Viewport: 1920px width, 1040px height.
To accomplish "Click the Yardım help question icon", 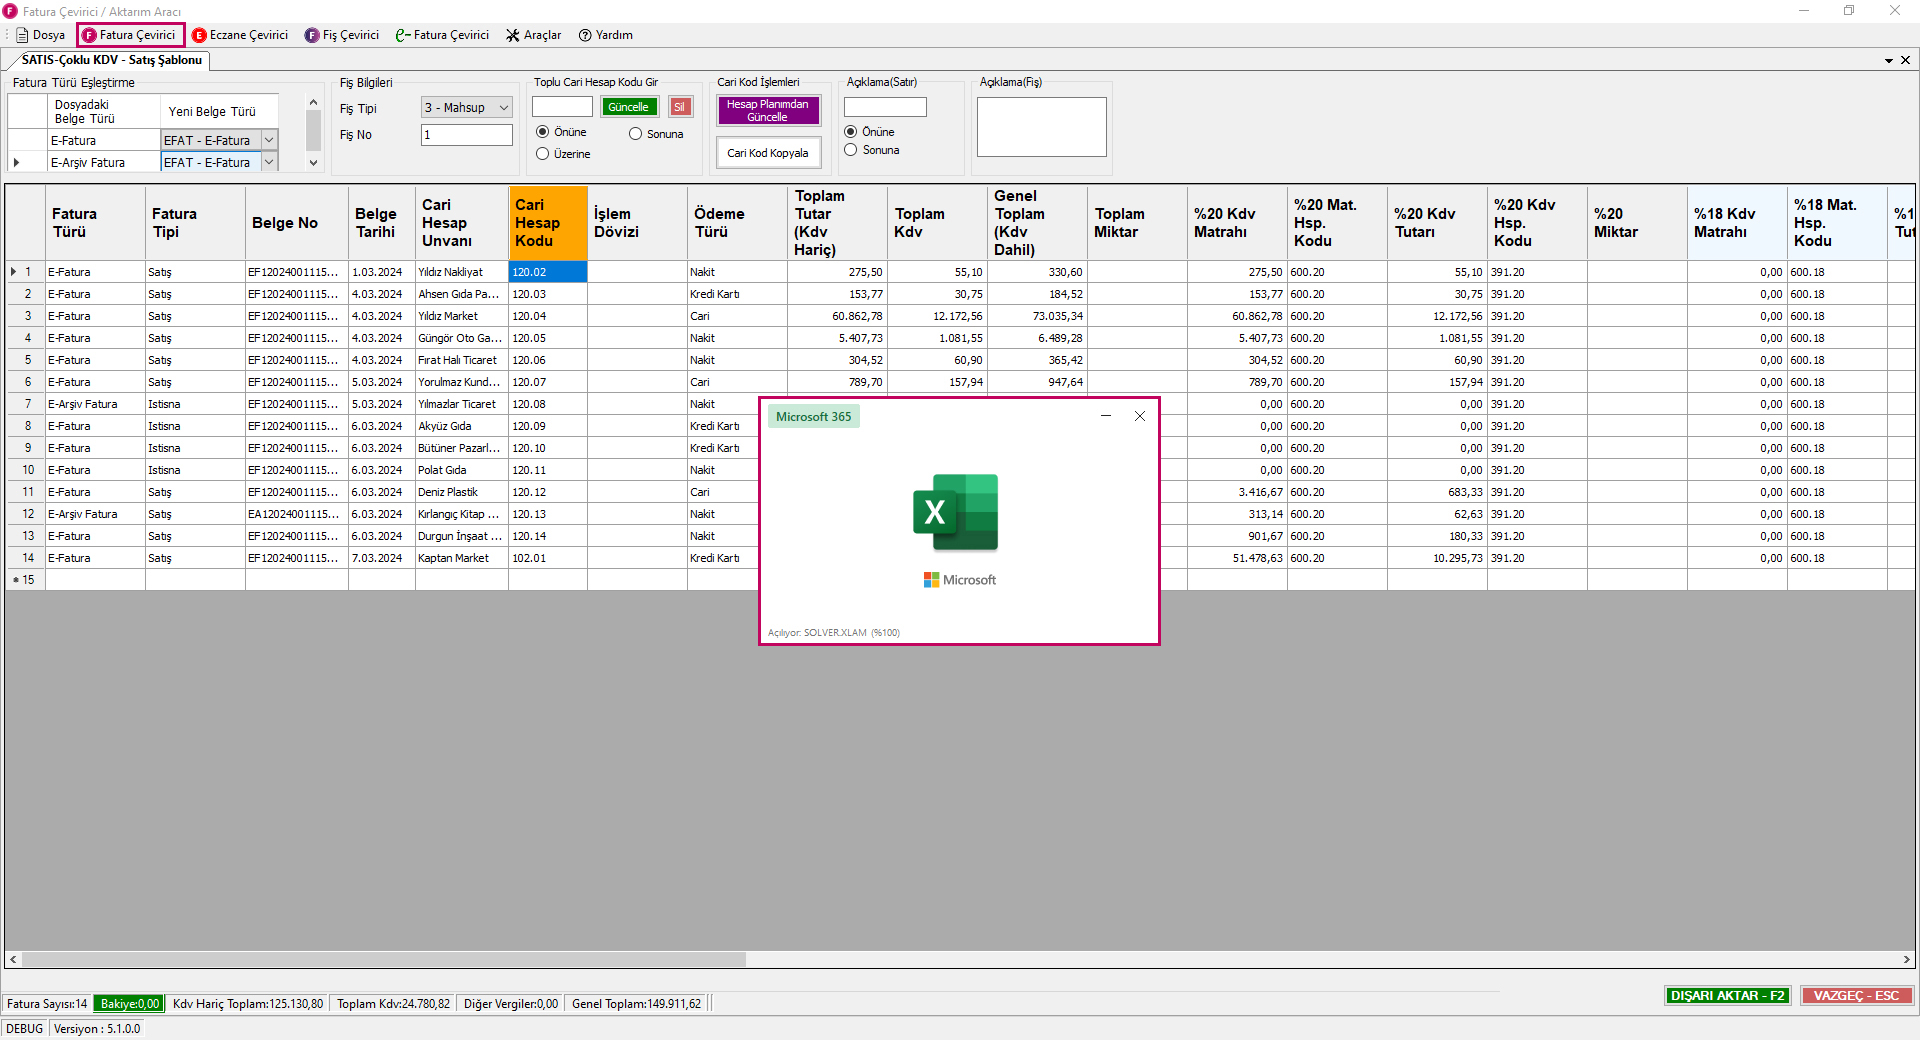I will [x=585, y=35].
